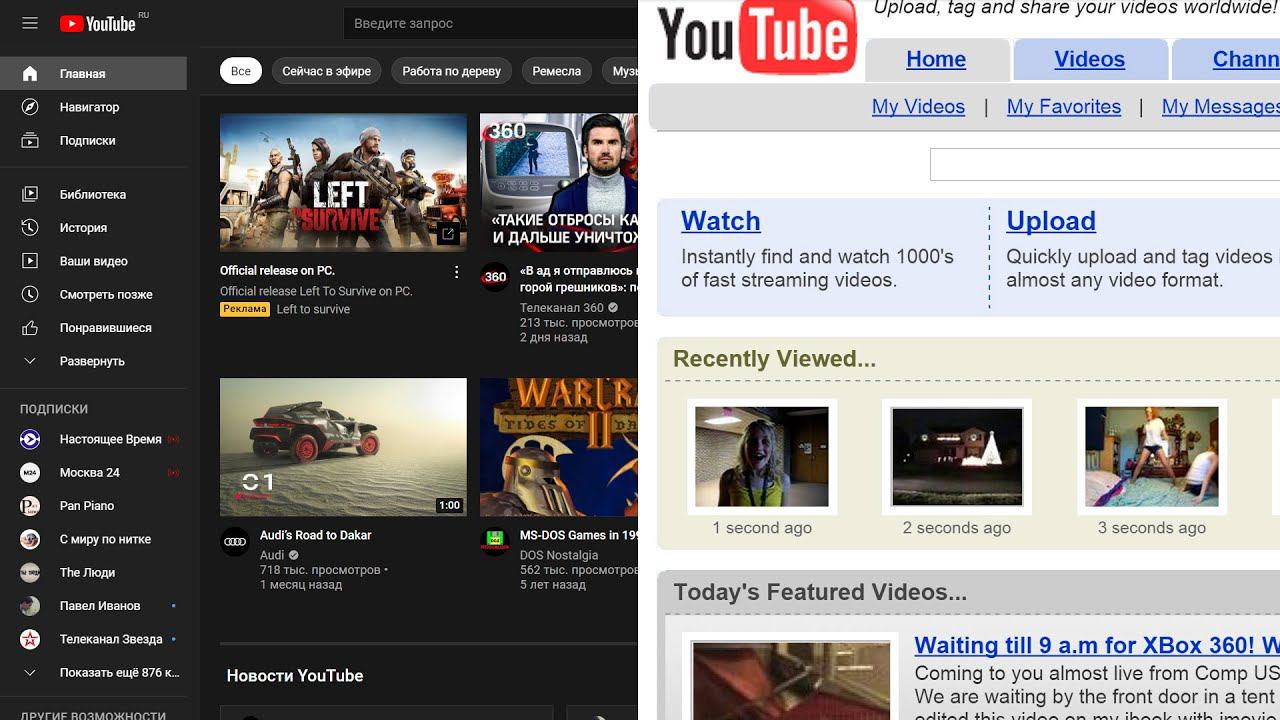Select the Ремесла filter chip
This screenshot has height=720, width=1280.
pyautogui.click(x=557, y=71)
